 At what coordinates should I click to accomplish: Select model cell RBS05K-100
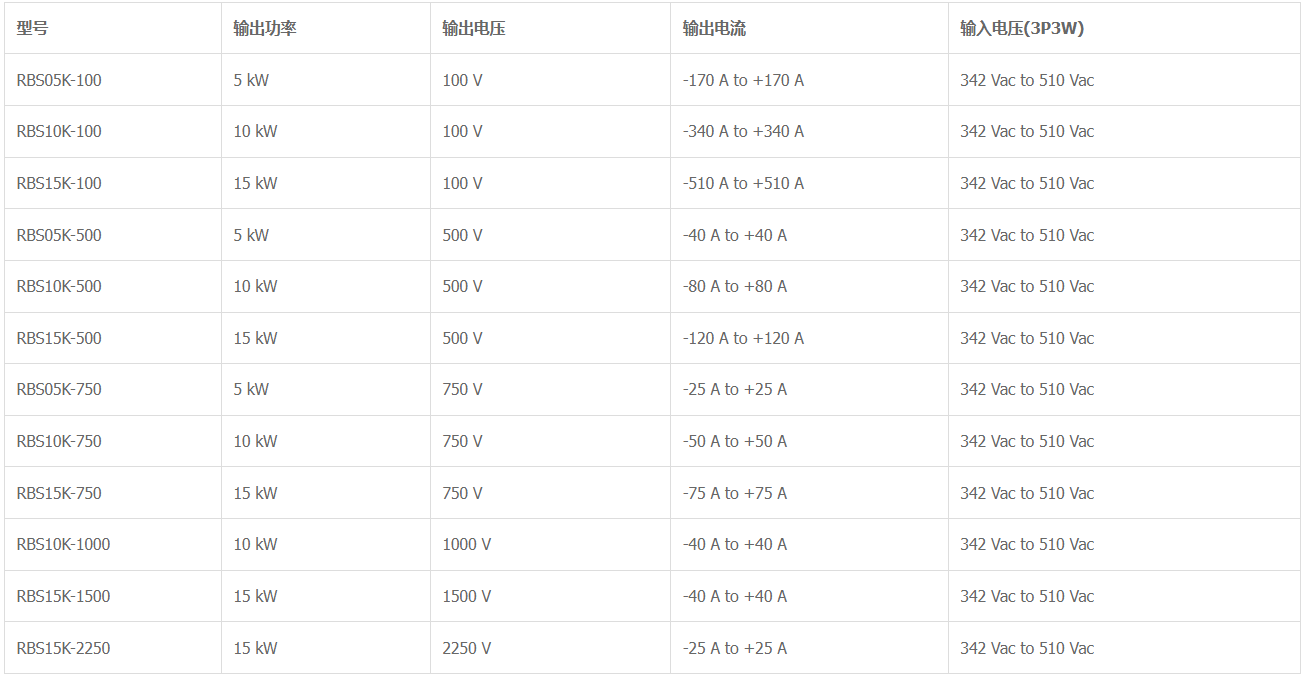59,80
